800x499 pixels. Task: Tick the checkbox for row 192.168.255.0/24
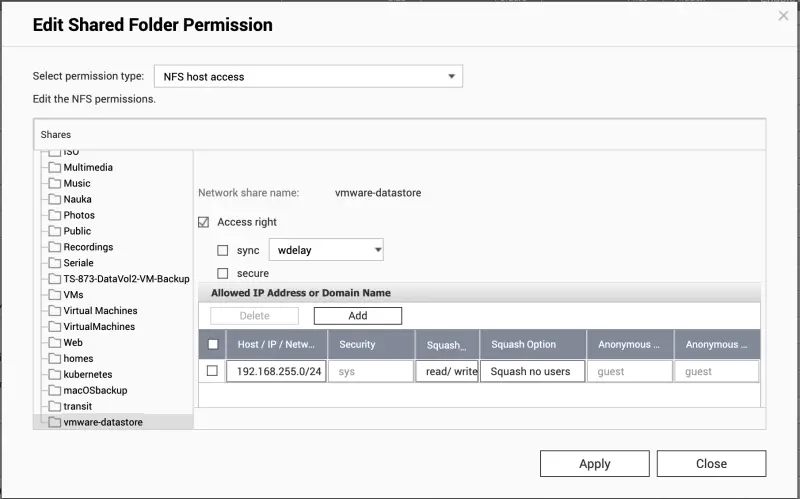pos(212,371)
